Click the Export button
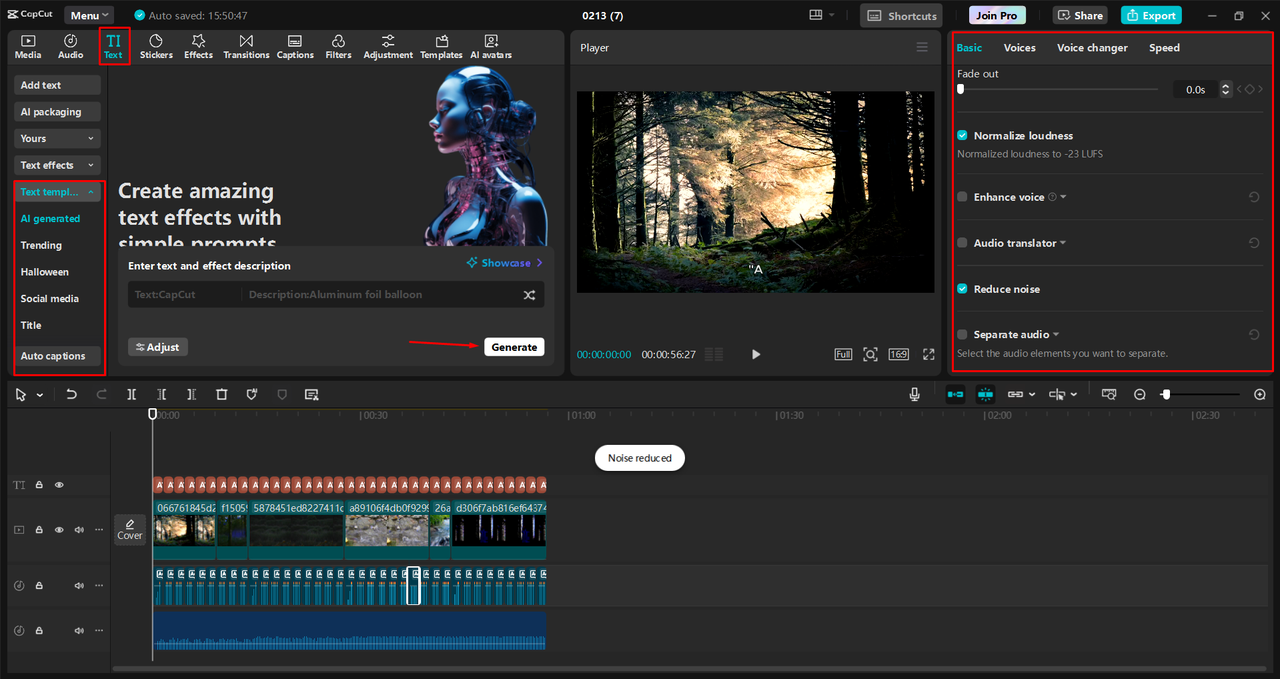 tap(1151, 15)
